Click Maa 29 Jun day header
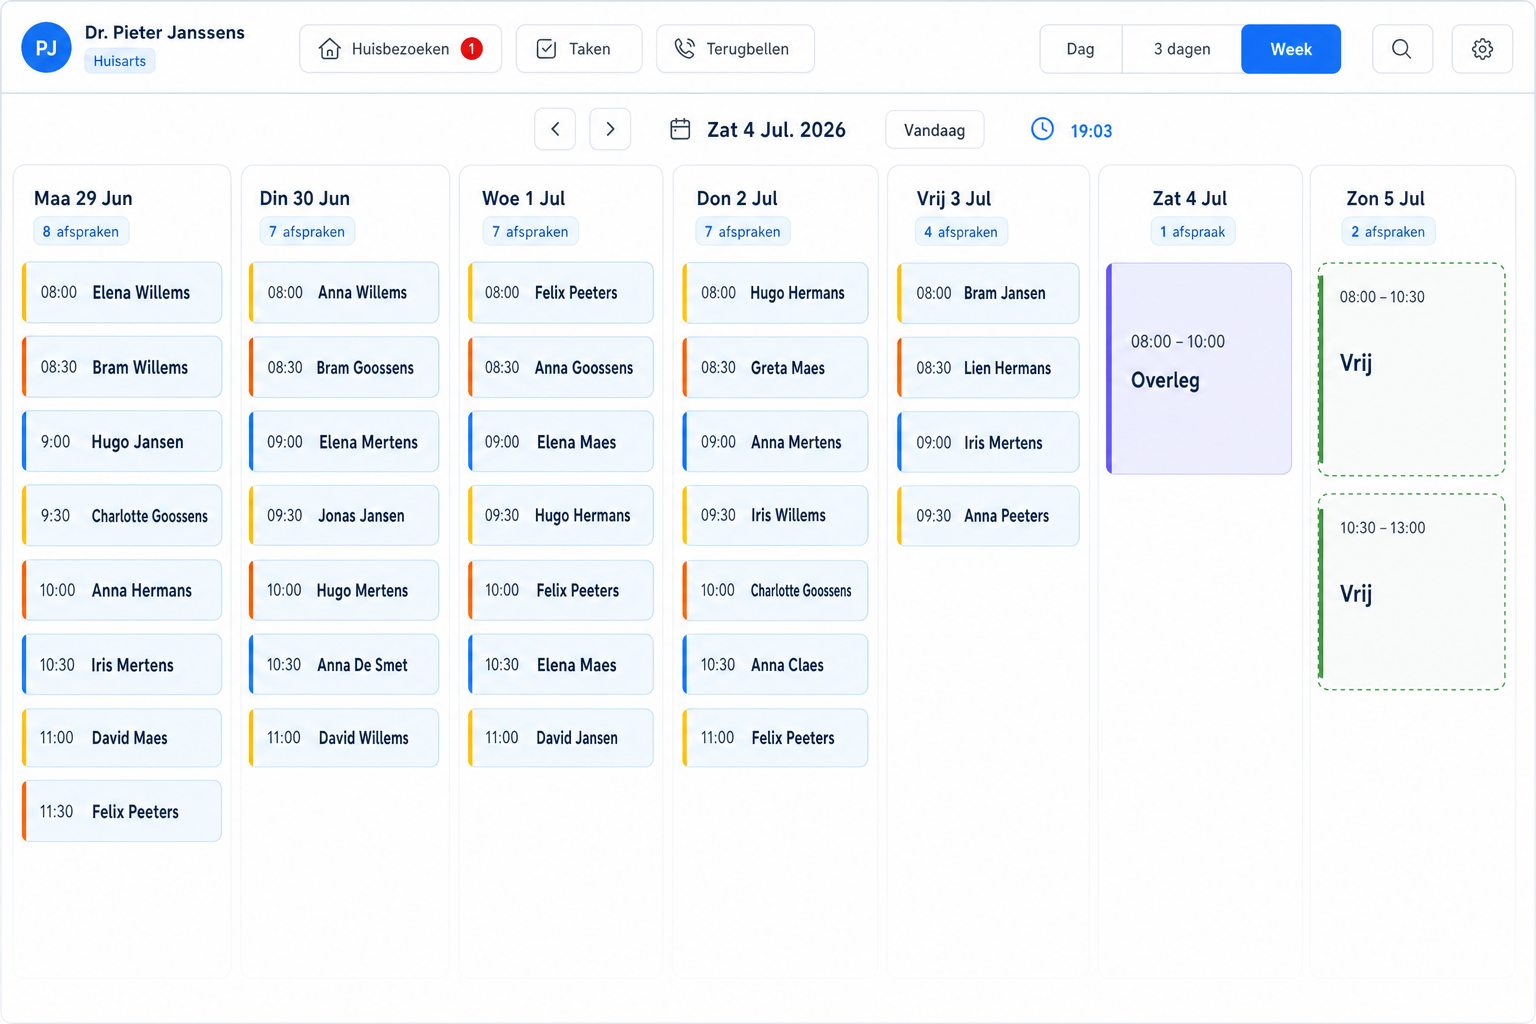 (83, 198)
